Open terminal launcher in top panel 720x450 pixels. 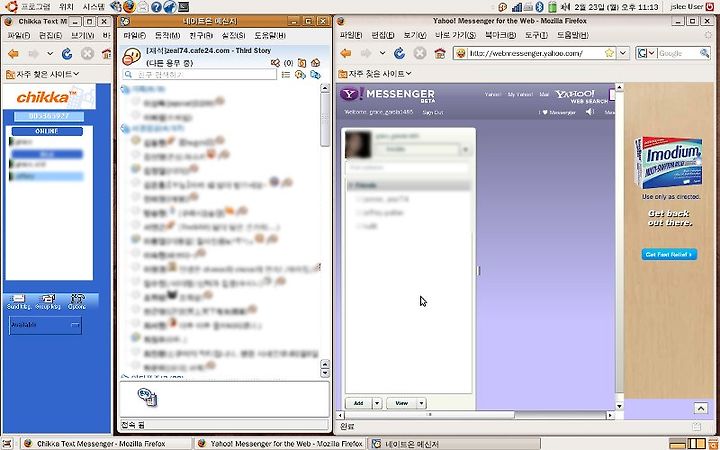point(183,7)
